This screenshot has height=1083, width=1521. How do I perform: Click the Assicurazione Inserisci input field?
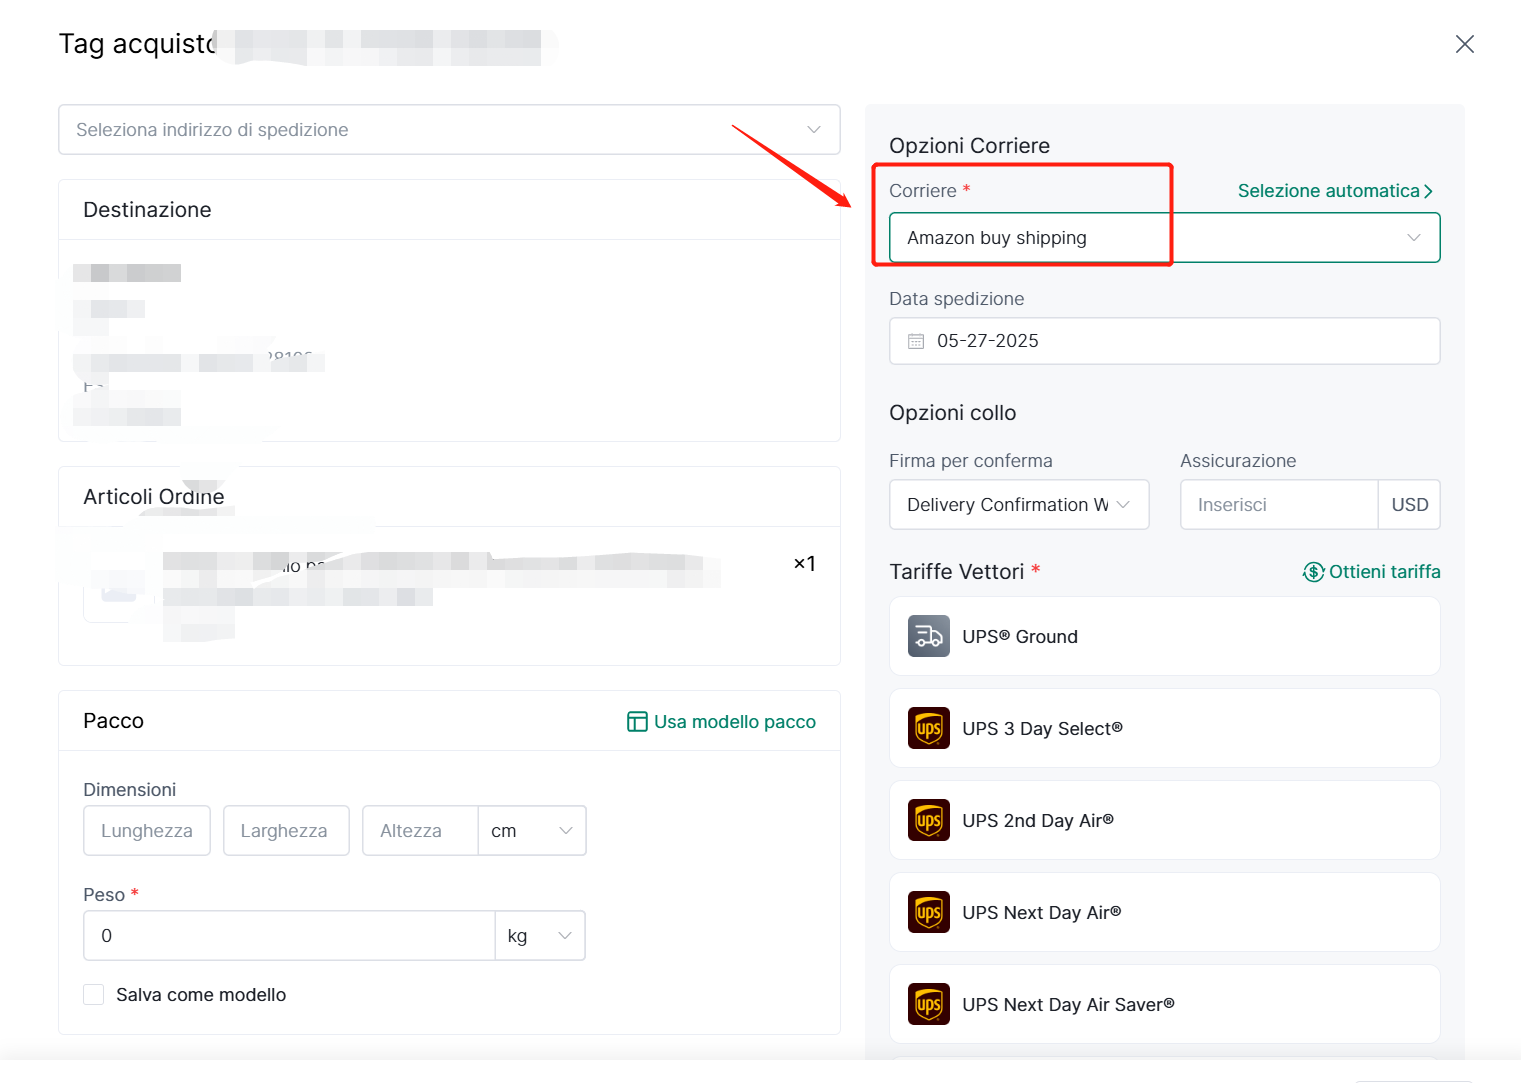[1279, 505]
